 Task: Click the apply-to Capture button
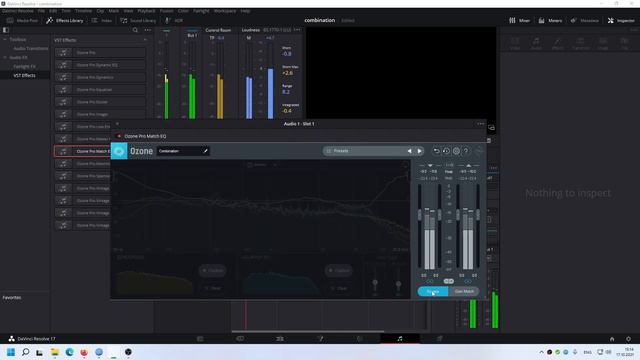(x=338, y=271)
